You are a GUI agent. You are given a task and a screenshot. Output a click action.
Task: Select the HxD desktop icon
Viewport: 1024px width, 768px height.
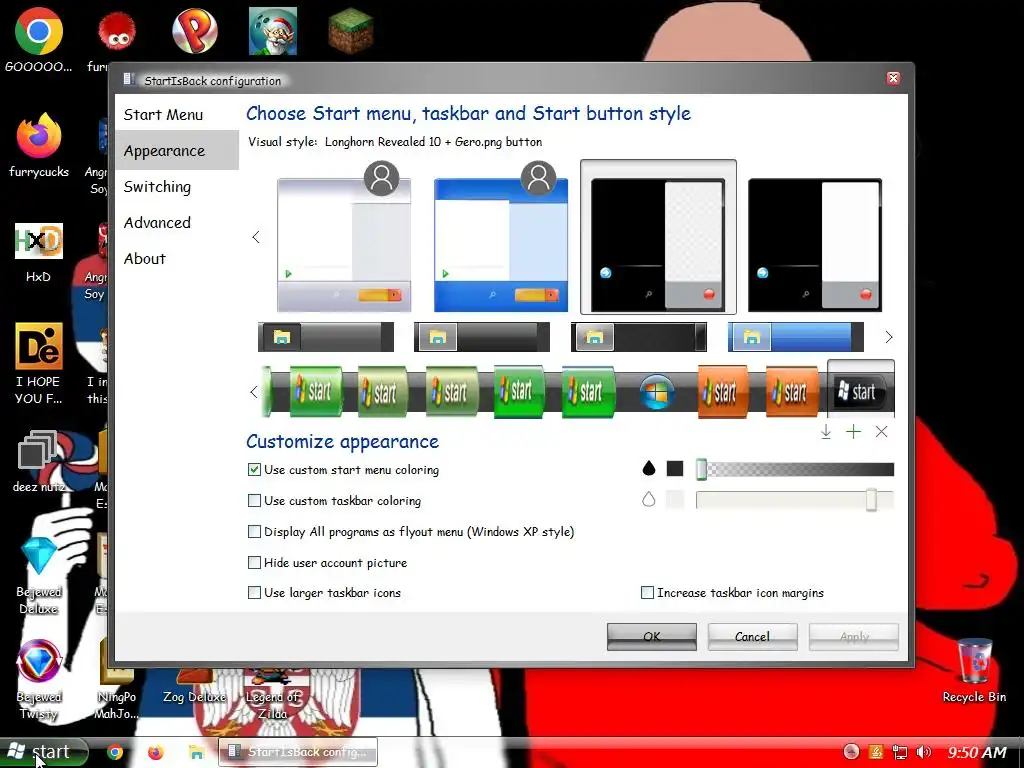(x=39, y=253)
